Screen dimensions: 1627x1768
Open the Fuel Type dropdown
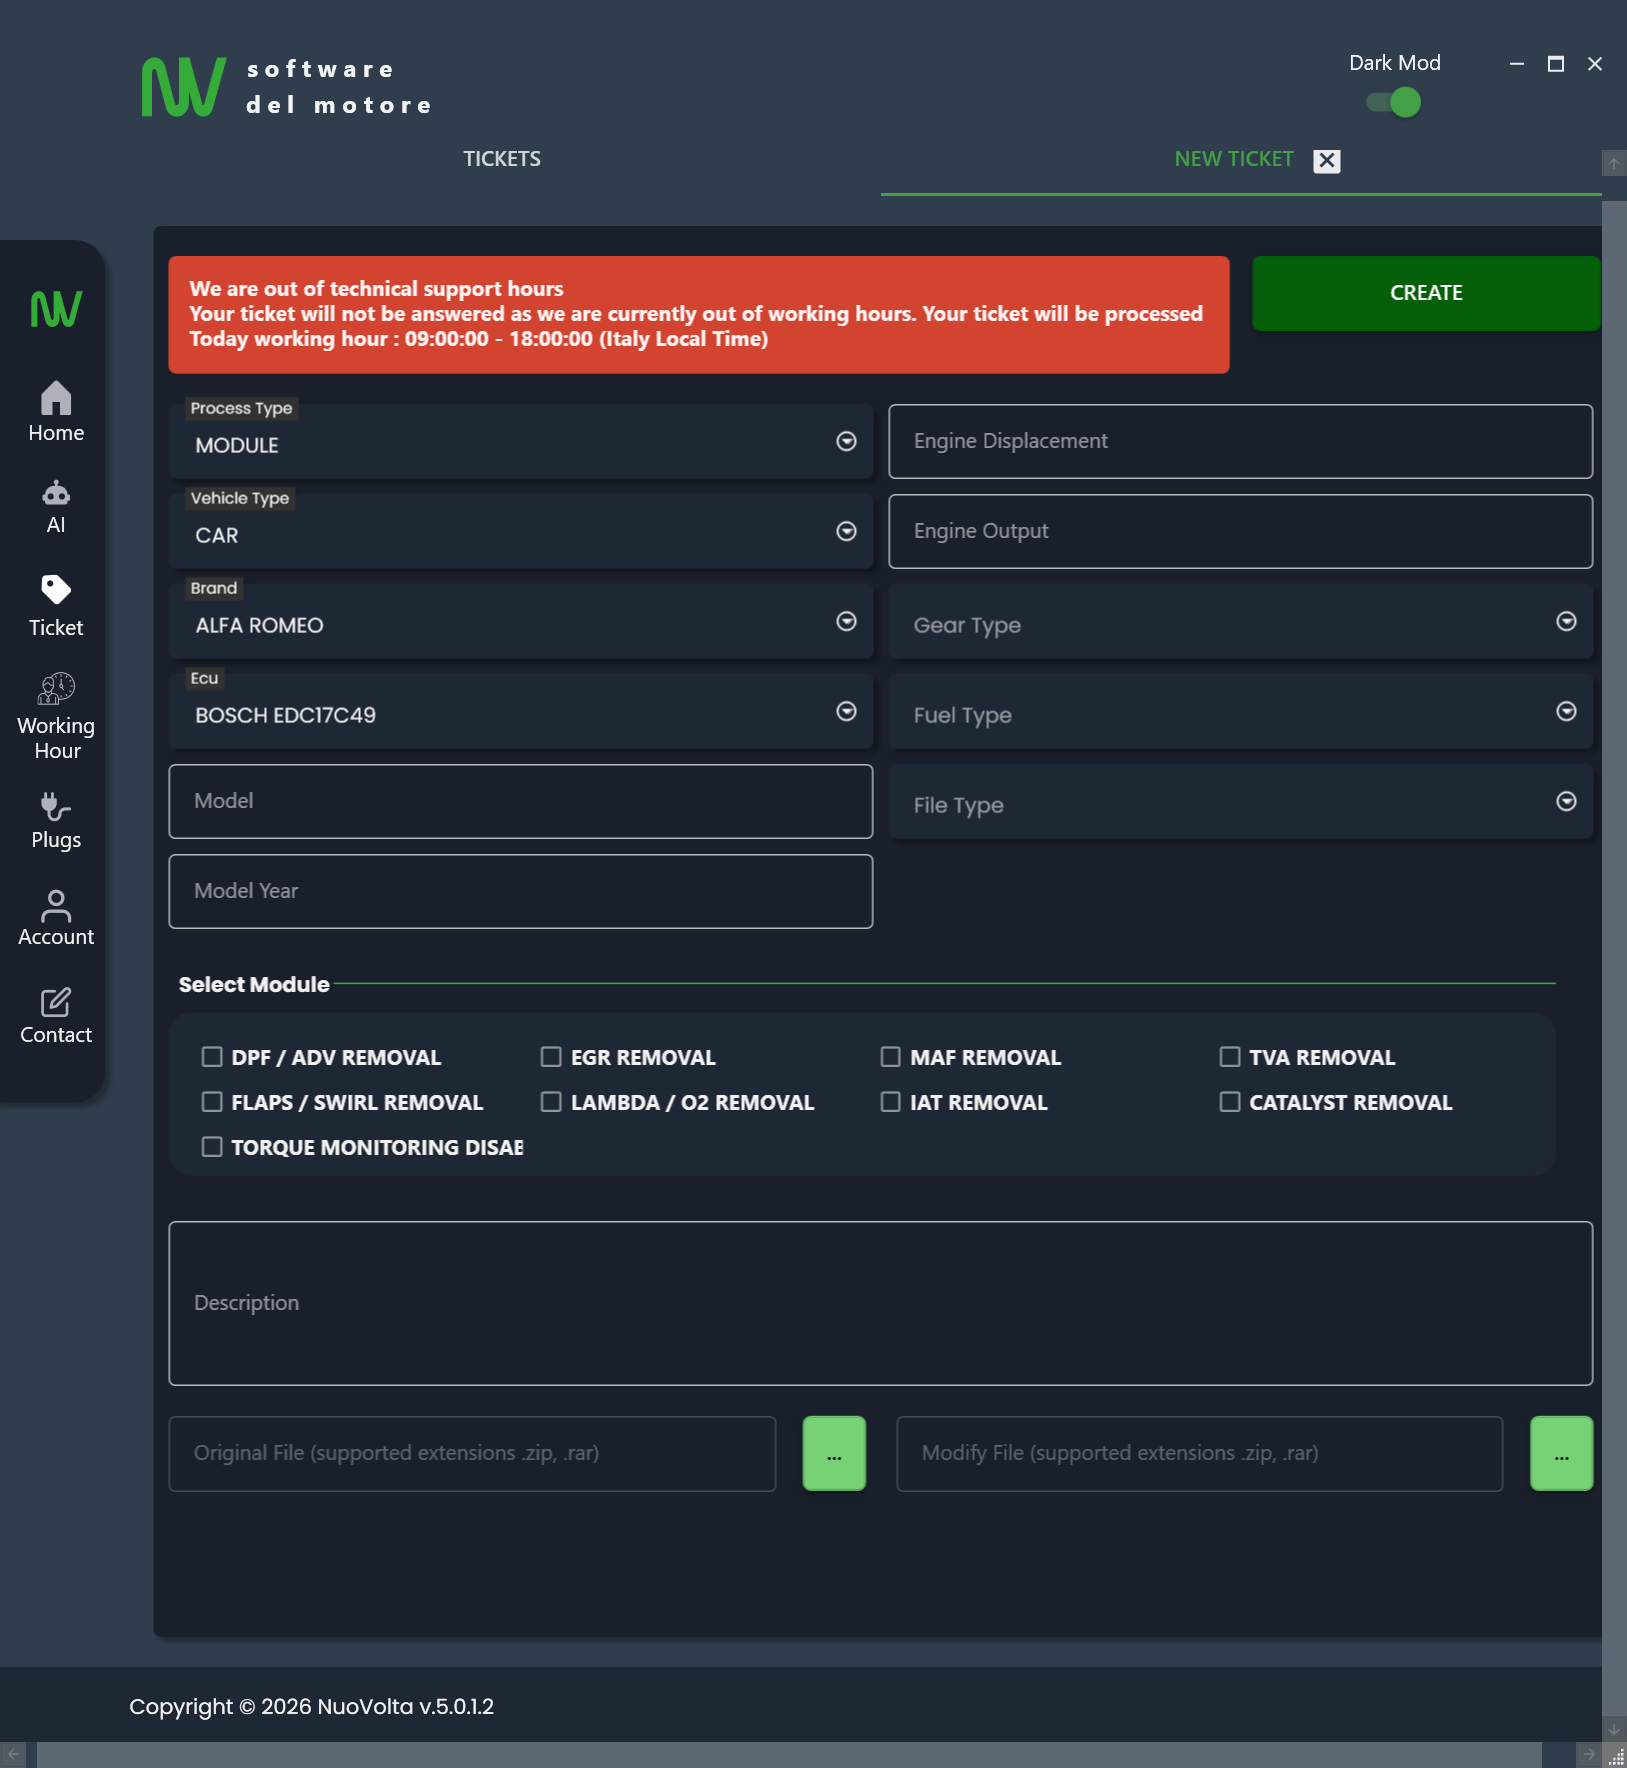[x=1564, y=712]
